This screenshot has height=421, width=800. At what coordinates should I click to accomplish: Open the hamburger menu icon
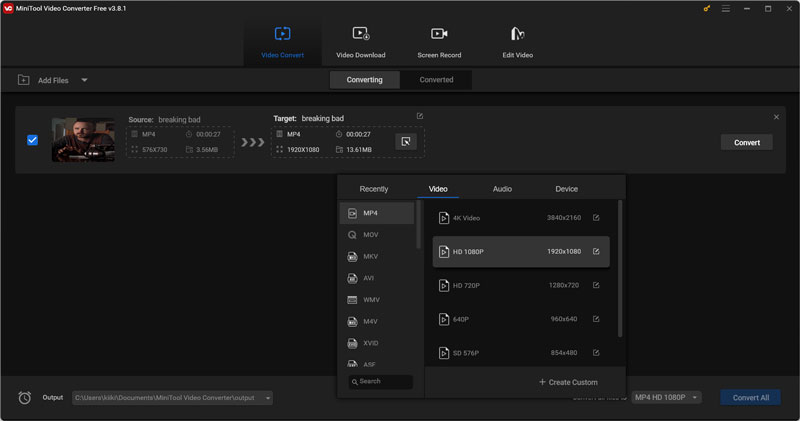(726, 9)
